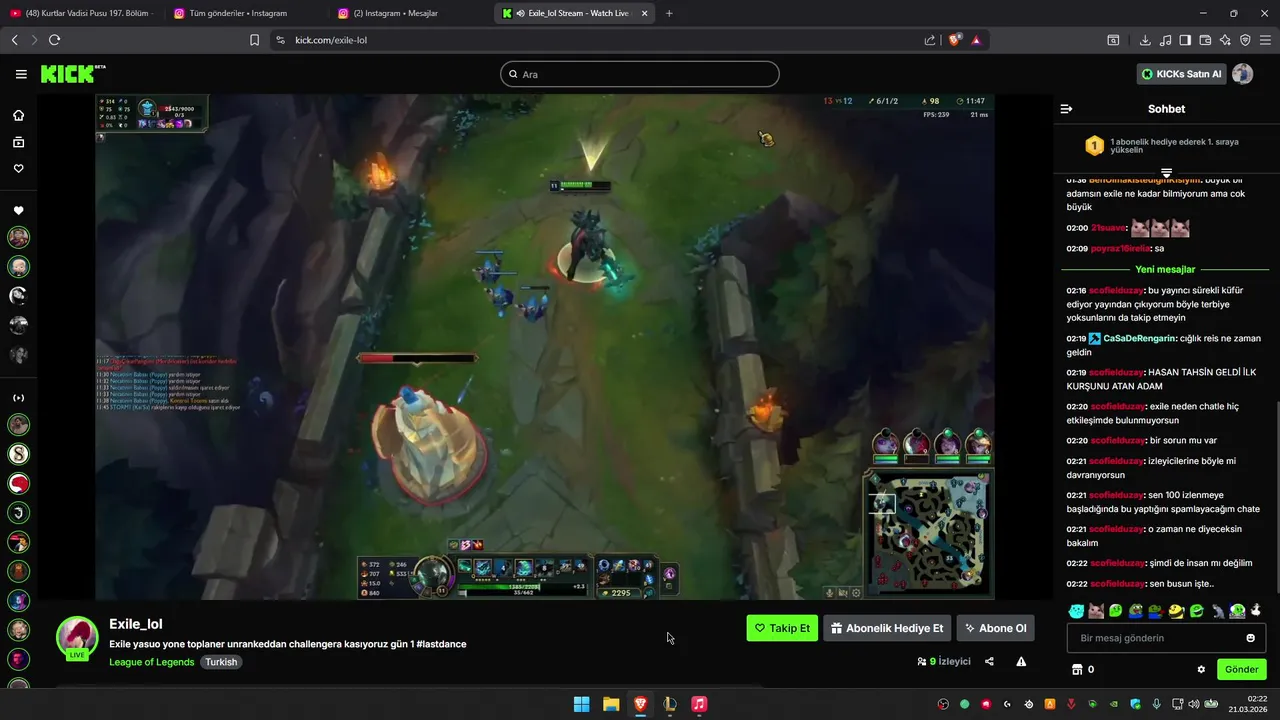Image resolution: width=1280 pixels, height=720 pixels.
Task: Open Brave Leo AI sparkle icon
Action: pyautogui.click(x=1225, y=40)
